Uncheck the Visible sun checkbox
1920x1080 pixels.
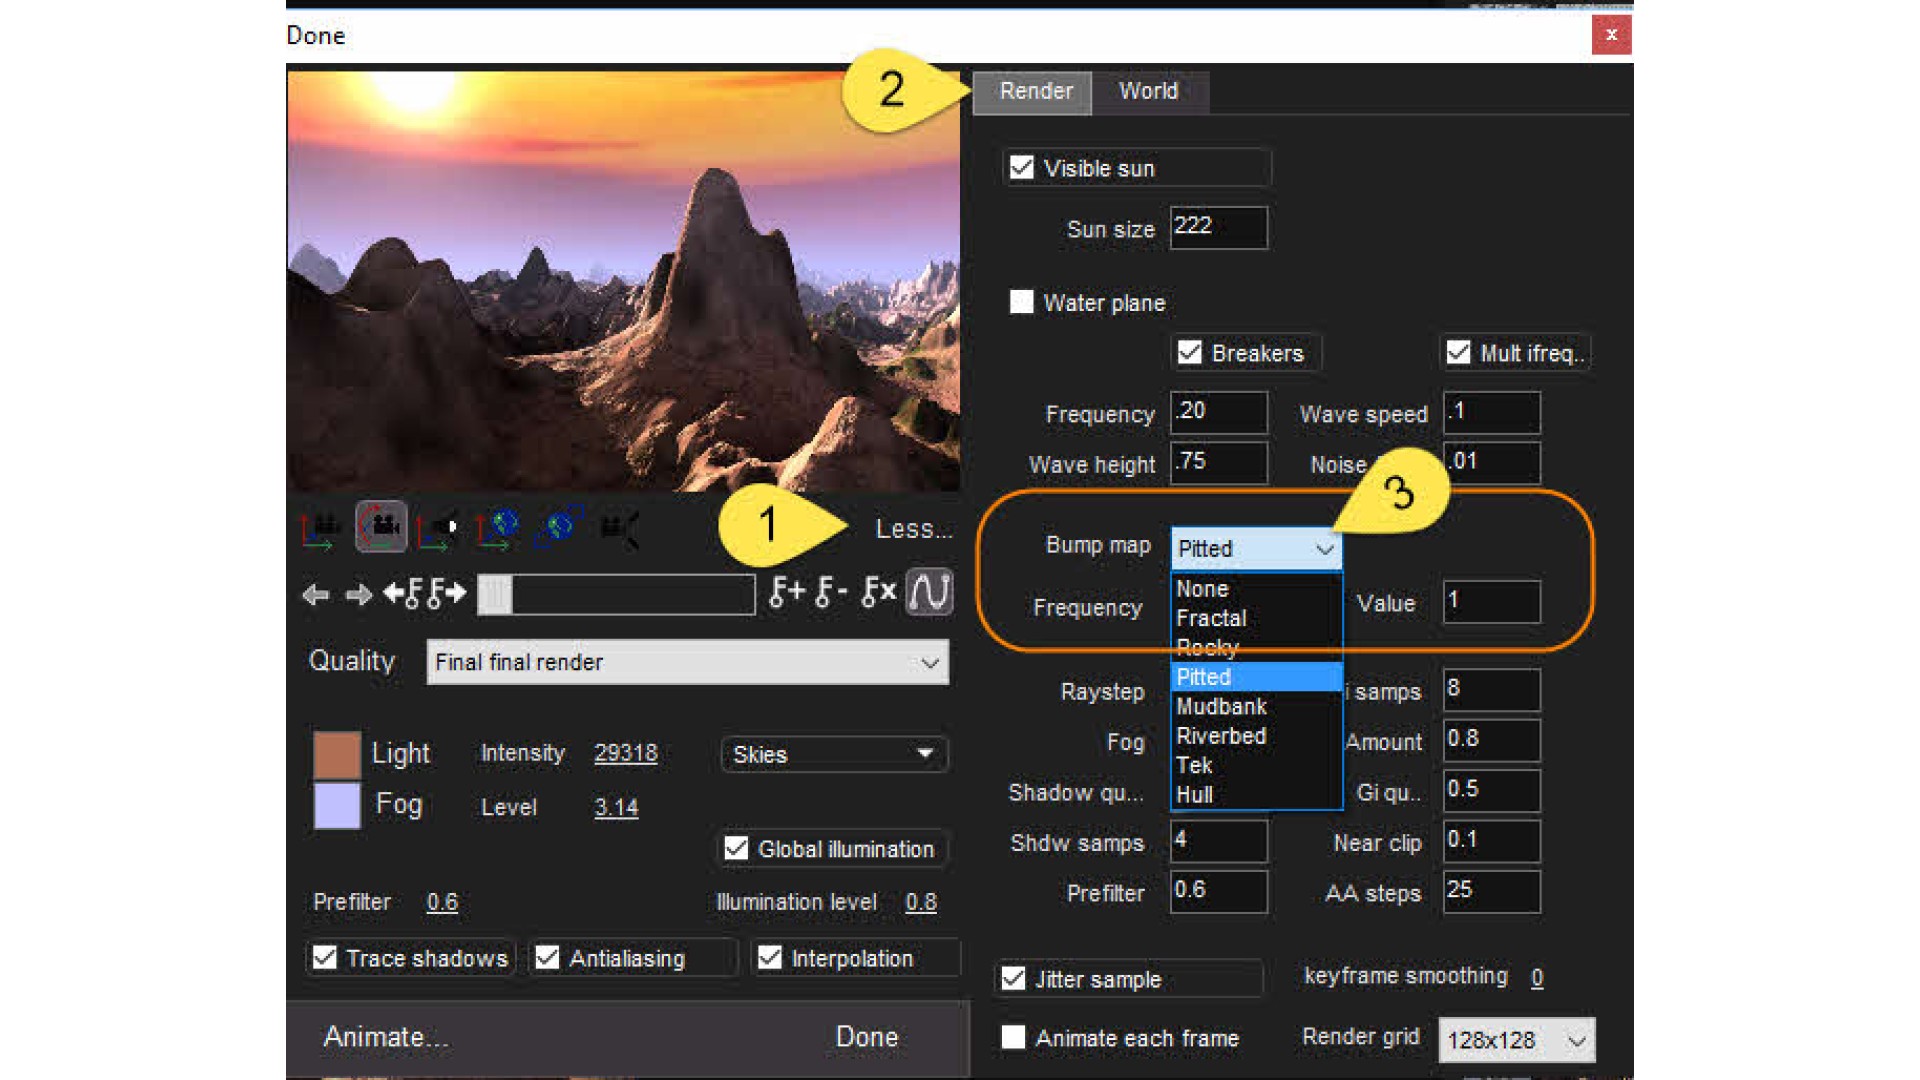[1021, 167]
